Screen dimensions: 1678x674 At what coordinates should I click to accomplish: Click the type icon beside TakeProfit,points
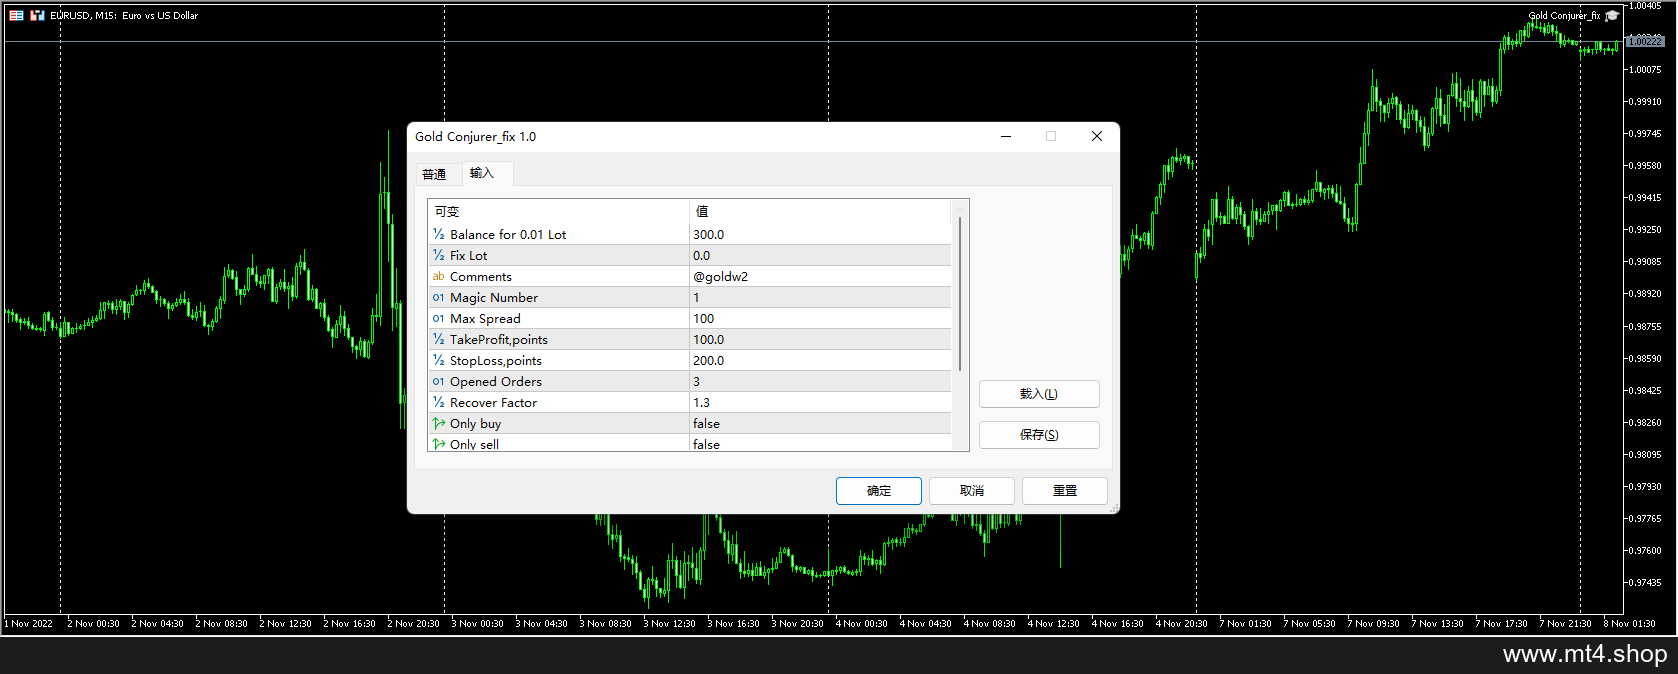[x=438, y=339]
